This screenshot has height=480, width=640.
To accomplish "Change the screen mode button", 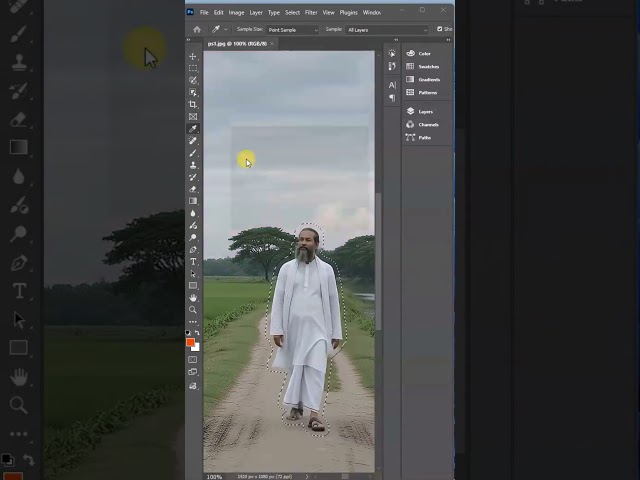I will [193, 372].
